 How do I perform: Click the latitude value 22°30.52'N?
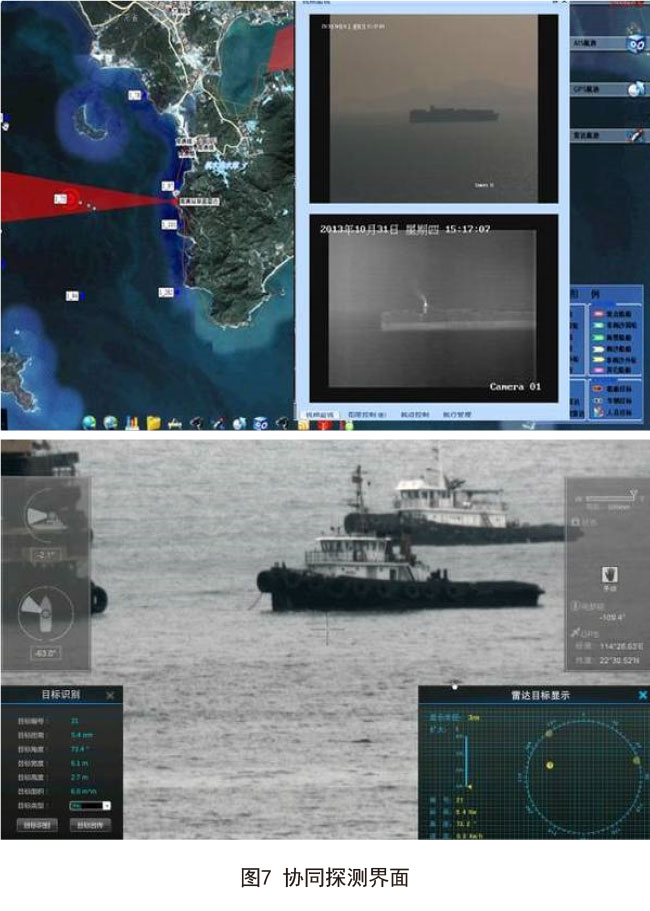pos(619,661)
